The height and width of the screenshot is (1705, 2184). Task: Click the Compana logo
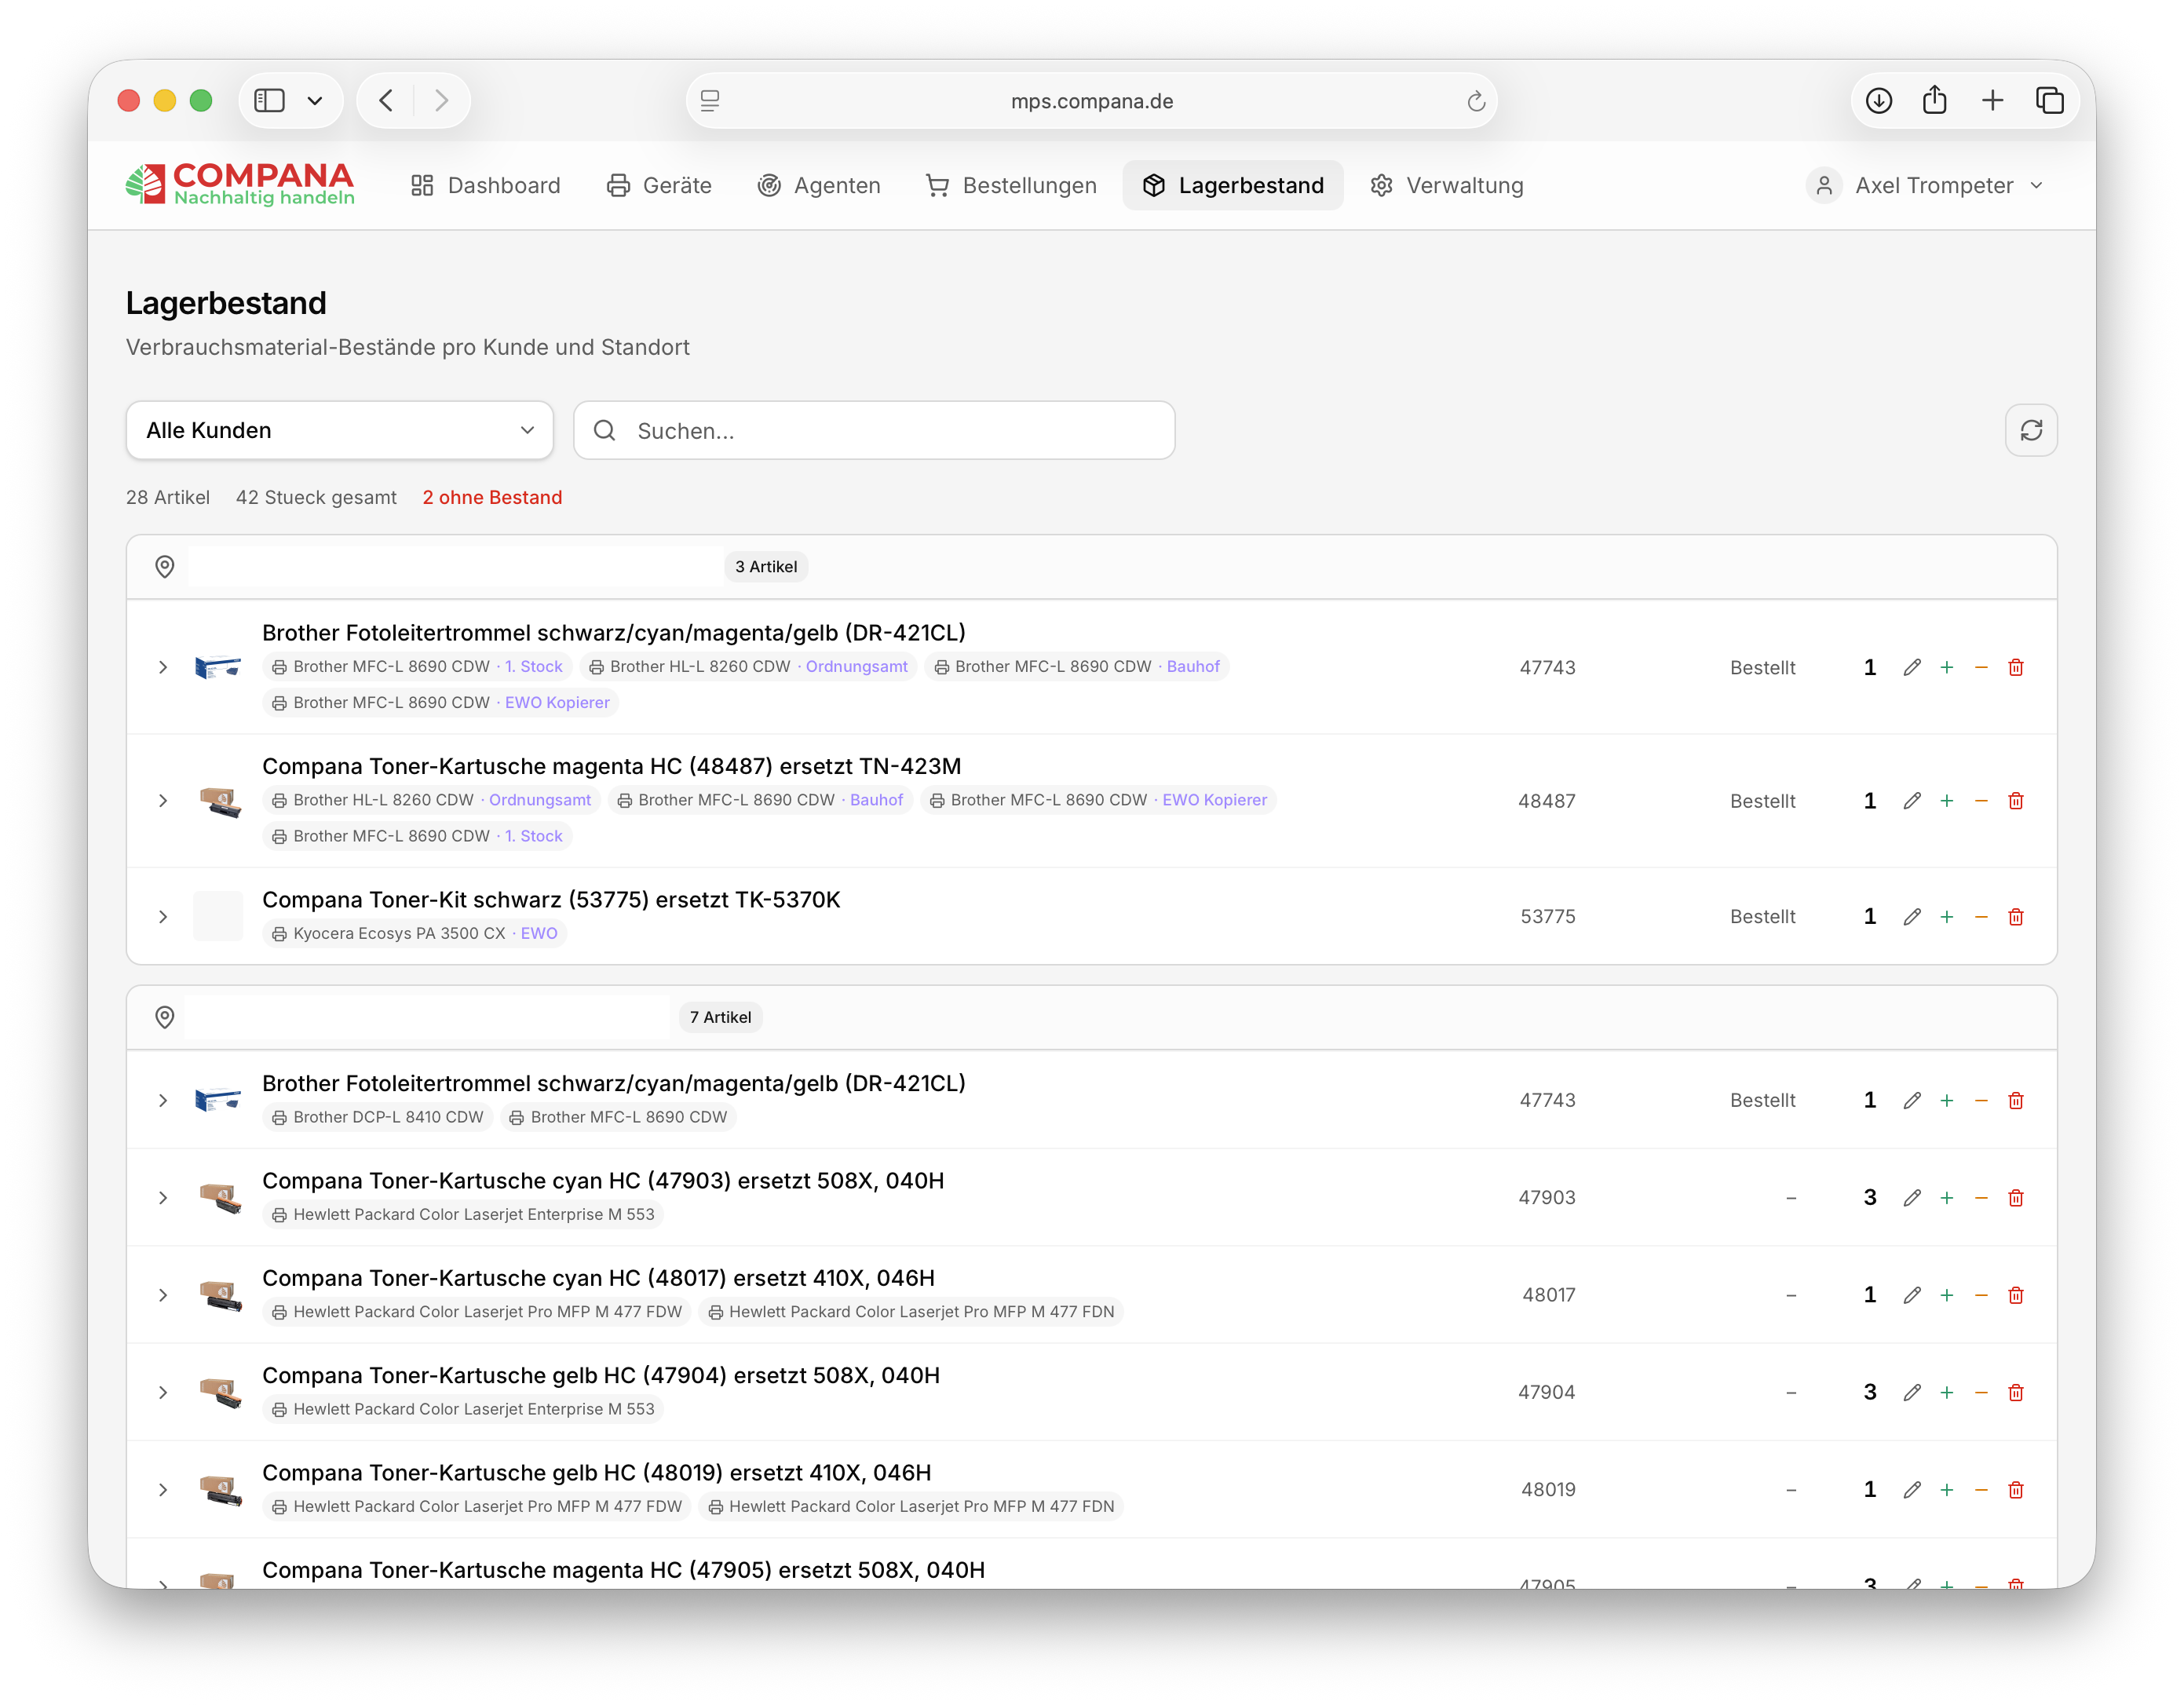(240, 184)
